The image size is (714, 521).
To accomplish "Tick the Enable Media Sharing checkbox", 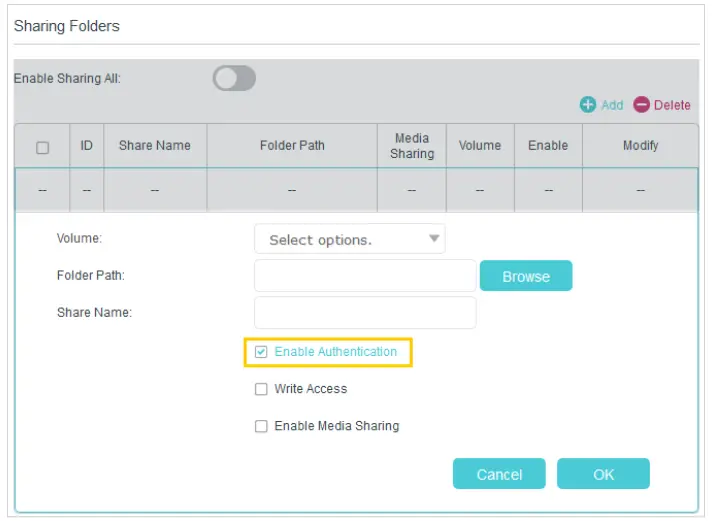I will point(261,426).
